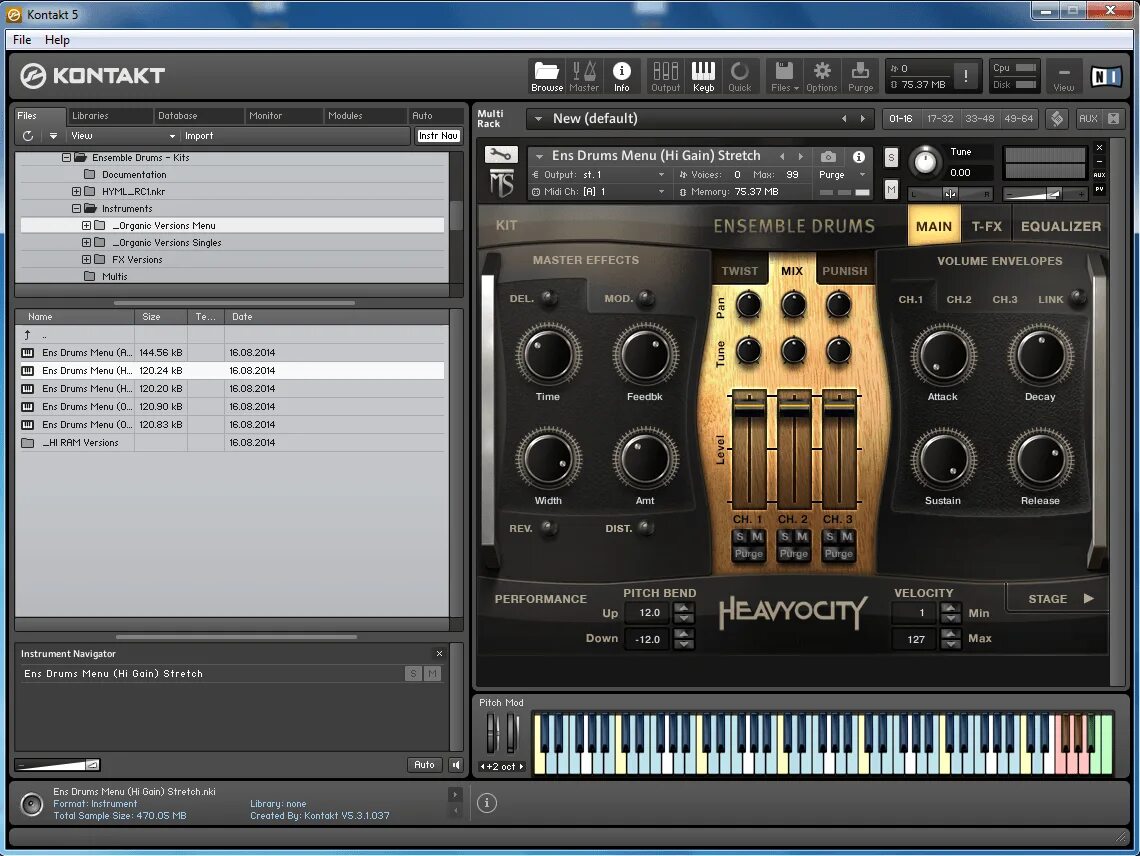Screen dimensions: 1140x856
Task: Click the instrument pan slider
Action: pos(949,193)
